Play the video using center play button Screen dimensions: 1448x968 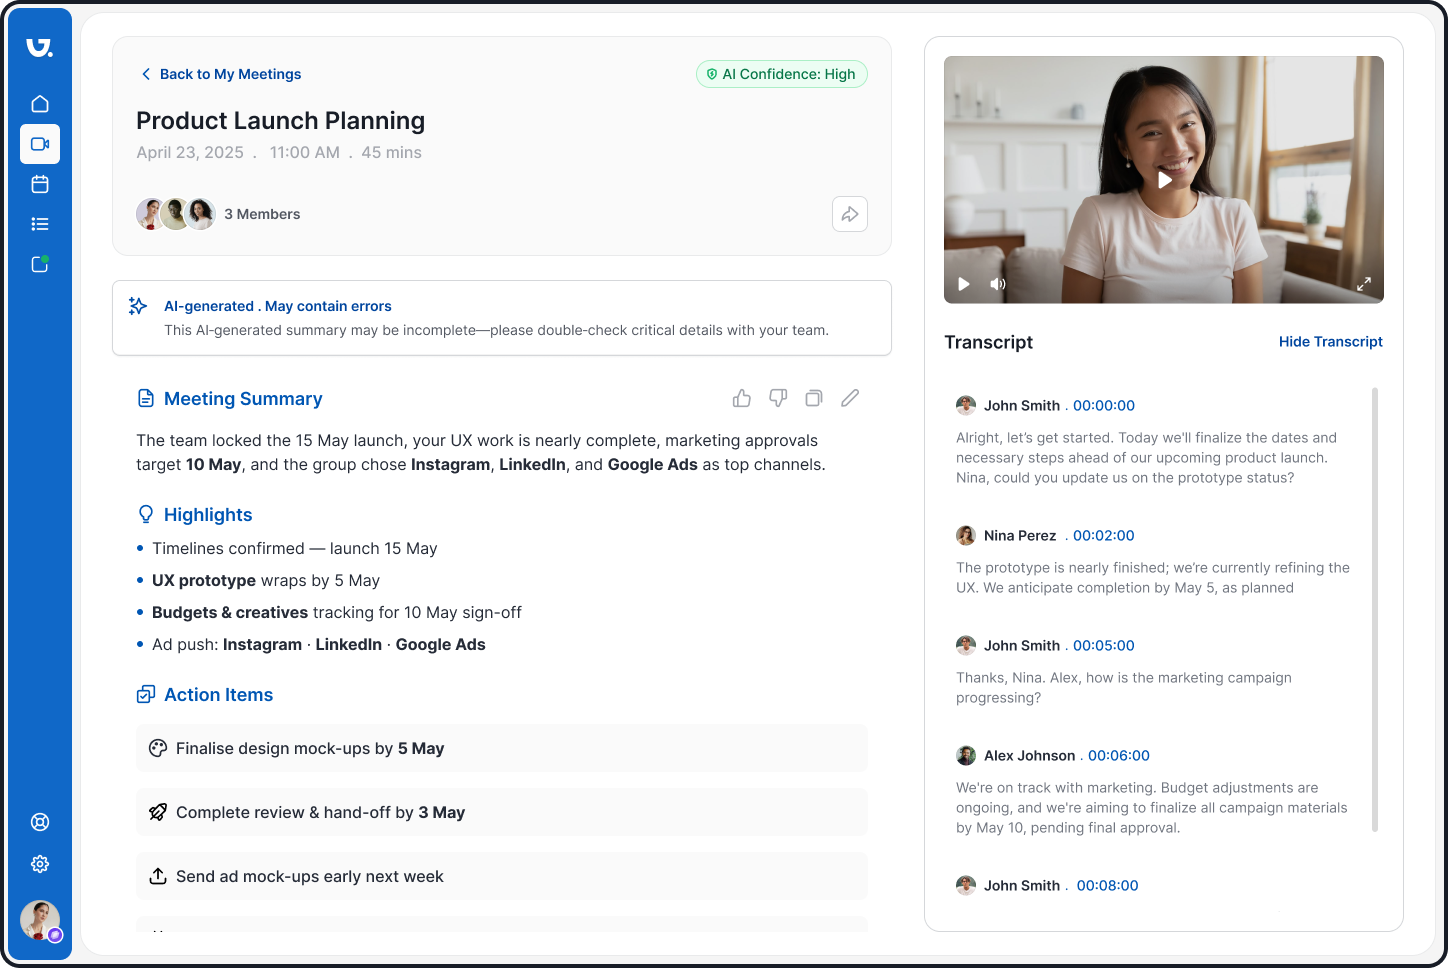tap(1164, 180)
